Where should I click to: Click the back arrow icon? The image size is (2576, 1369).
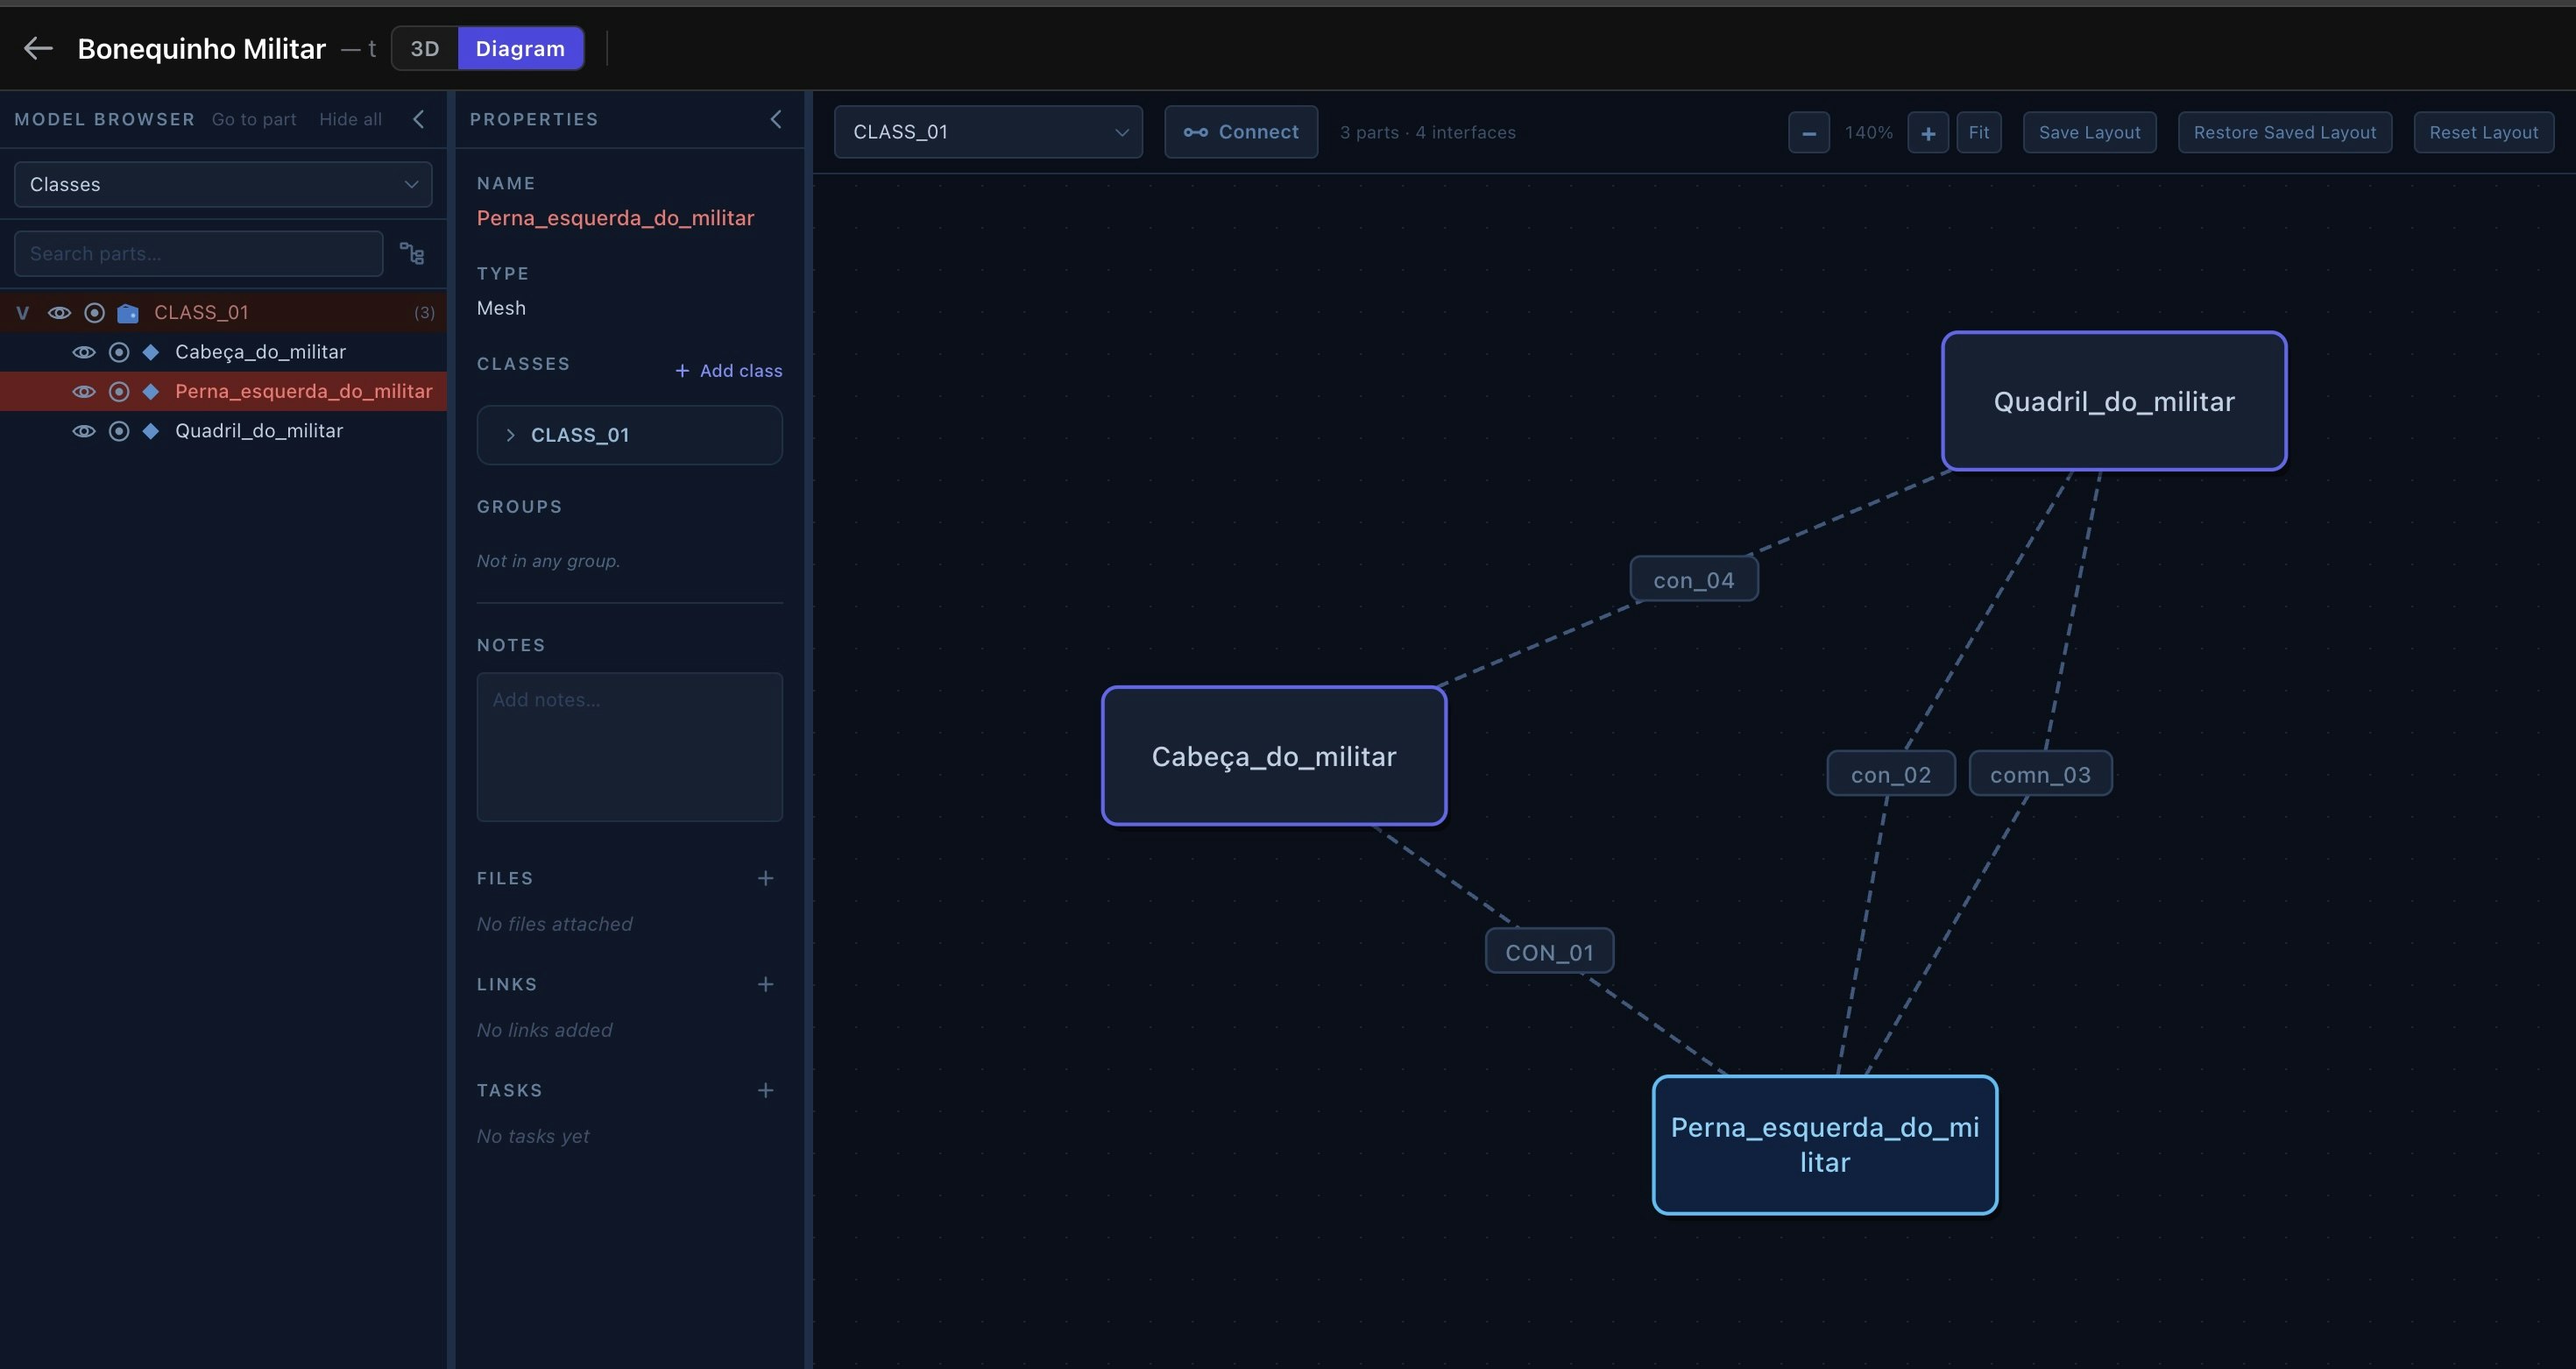[38, 48]
